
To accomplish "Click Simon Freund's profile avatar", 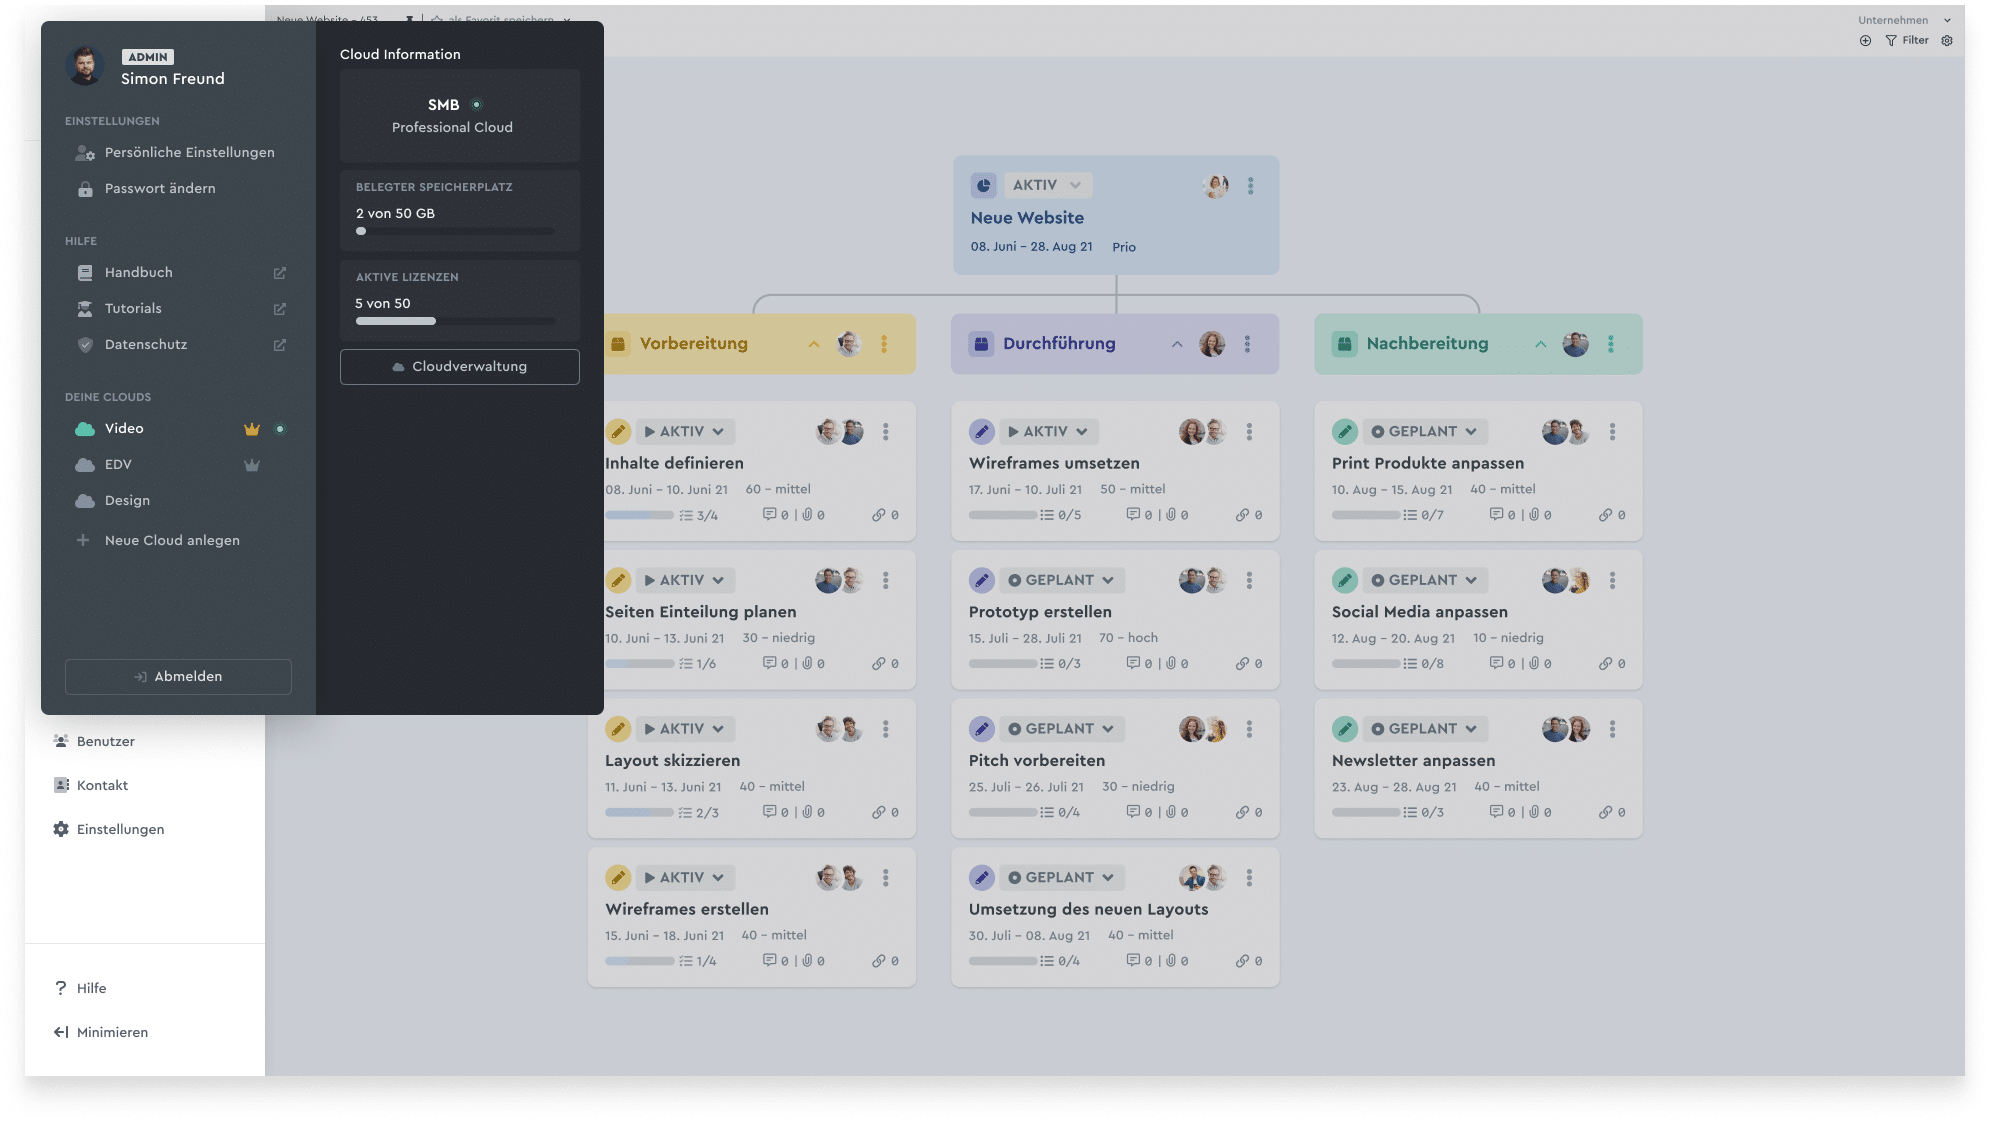I will pos(85,66).
